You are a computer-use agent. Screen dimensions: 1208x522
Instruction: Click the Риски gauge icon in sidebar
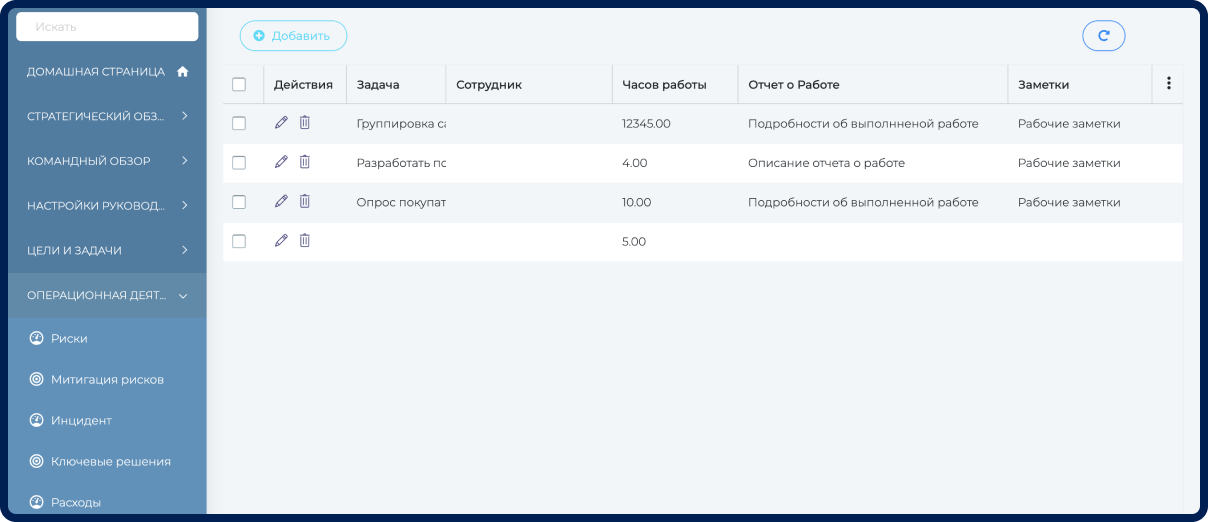(37, 338)
